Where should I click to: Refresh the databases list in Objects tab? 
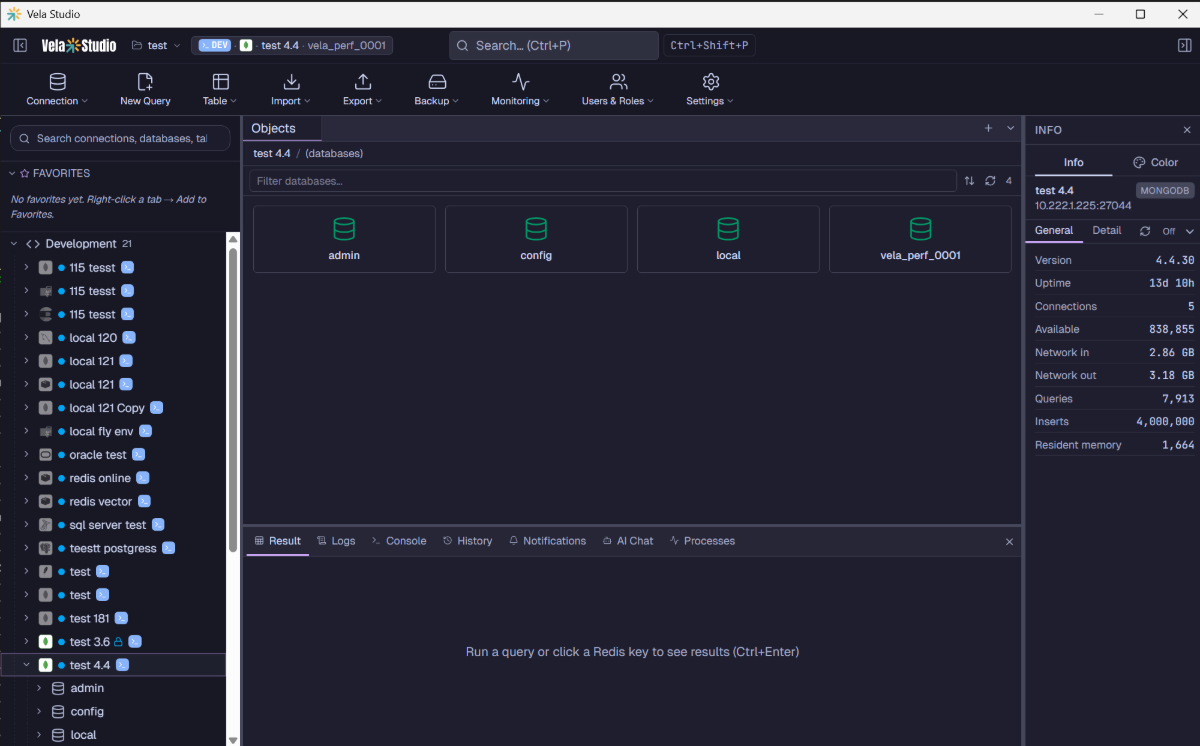click(990, 181)
